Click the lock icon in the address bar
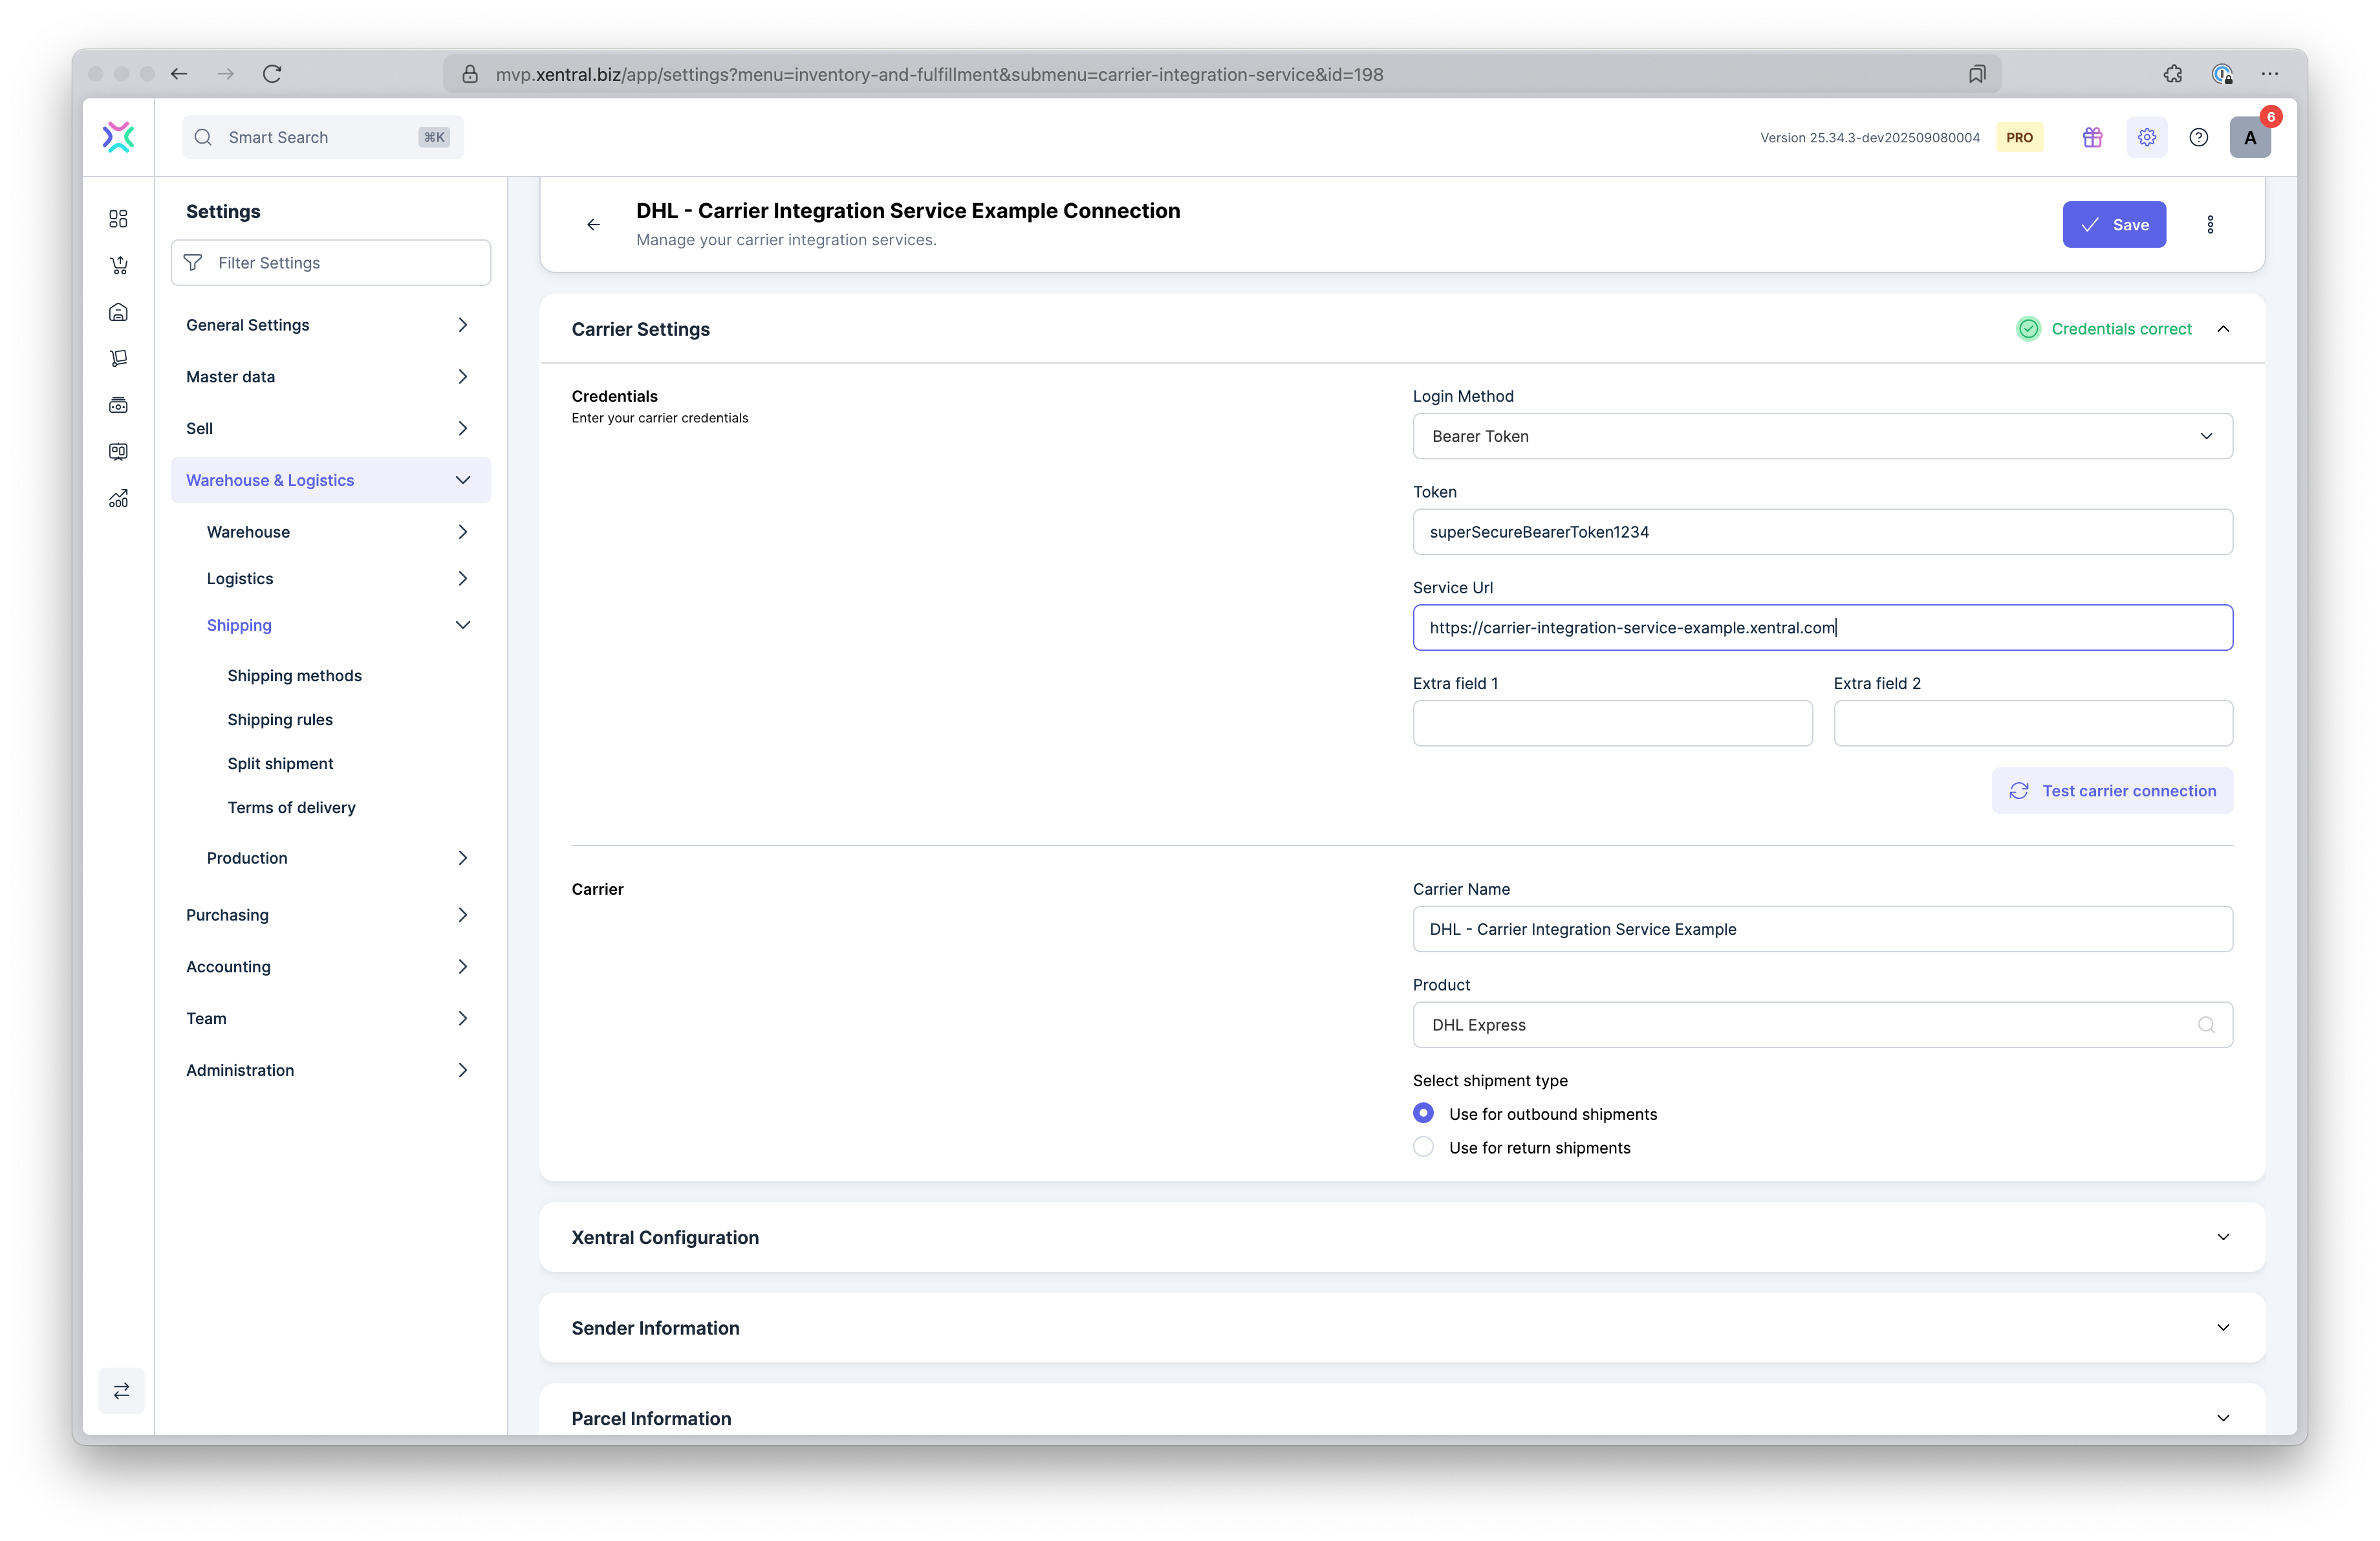This screenshot has width=2380, height=1541. tap(469, 74)
